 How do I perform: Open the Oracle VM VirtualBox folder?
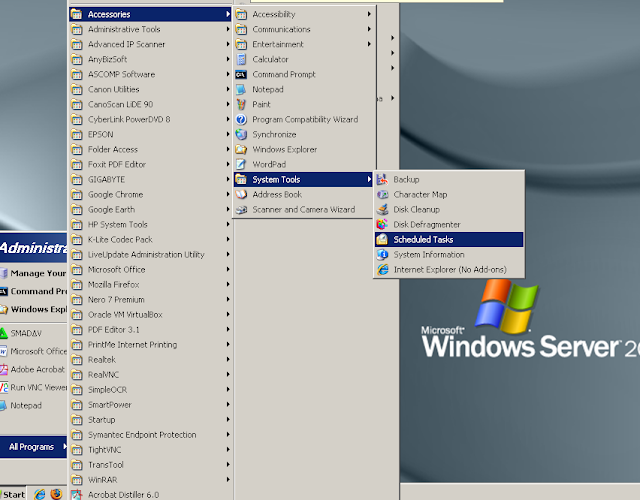click(150, 315)
